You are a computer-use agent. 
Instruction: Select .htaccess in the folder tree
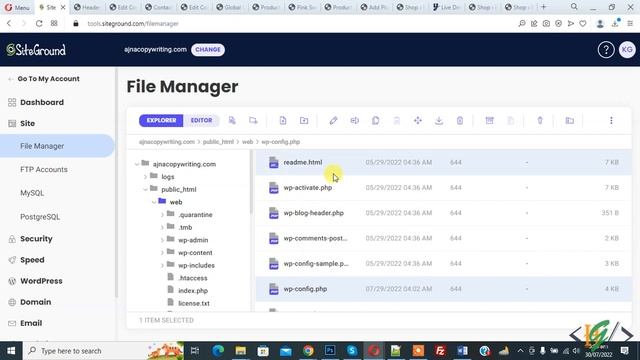(193, 278)
